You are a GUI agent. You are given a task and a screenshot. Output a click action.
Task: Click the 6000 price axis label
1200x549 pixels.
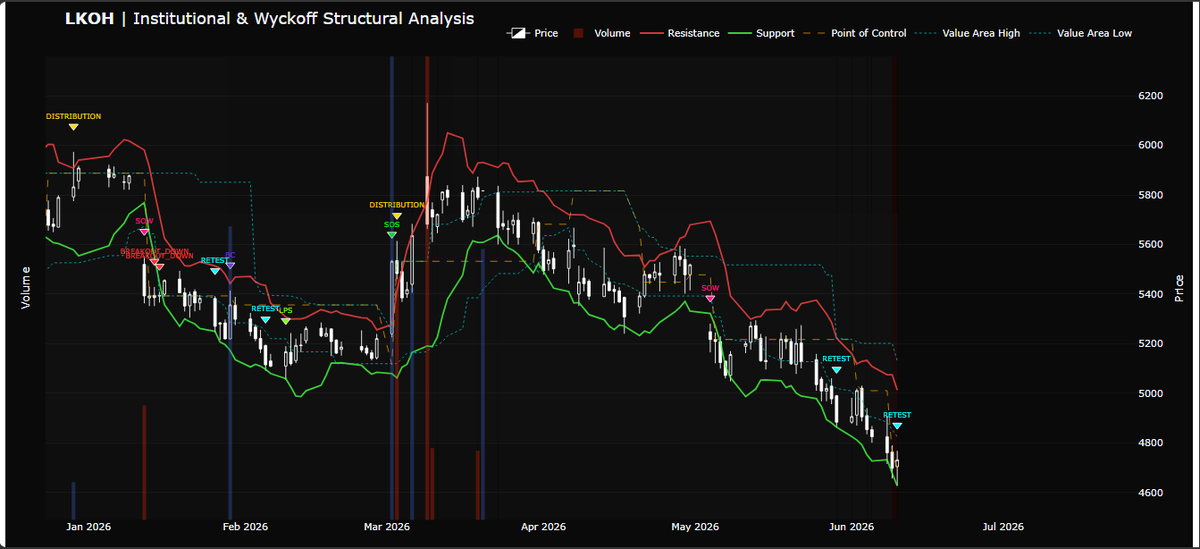[x=1150, y=145]
